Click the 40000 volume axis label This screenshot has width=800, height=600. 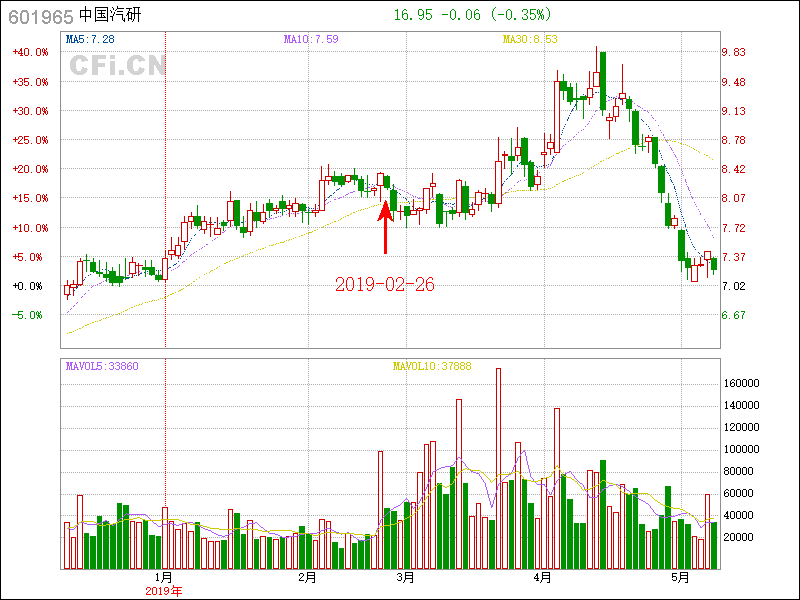point(739,515)
